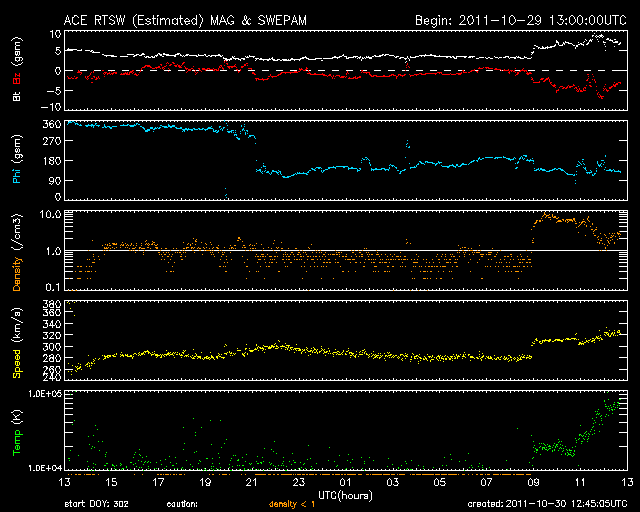Click the '270' tick on Phi axis
This screenshot has height=512, width=640.
tap(52, 141)
